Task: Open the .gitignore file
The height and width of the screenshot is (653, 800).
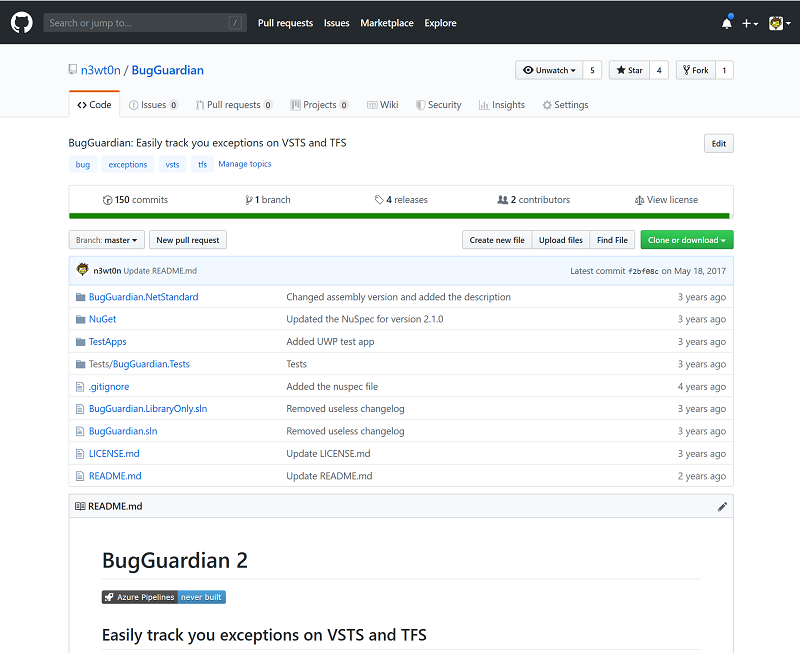Action: click(x=109, y=387)
